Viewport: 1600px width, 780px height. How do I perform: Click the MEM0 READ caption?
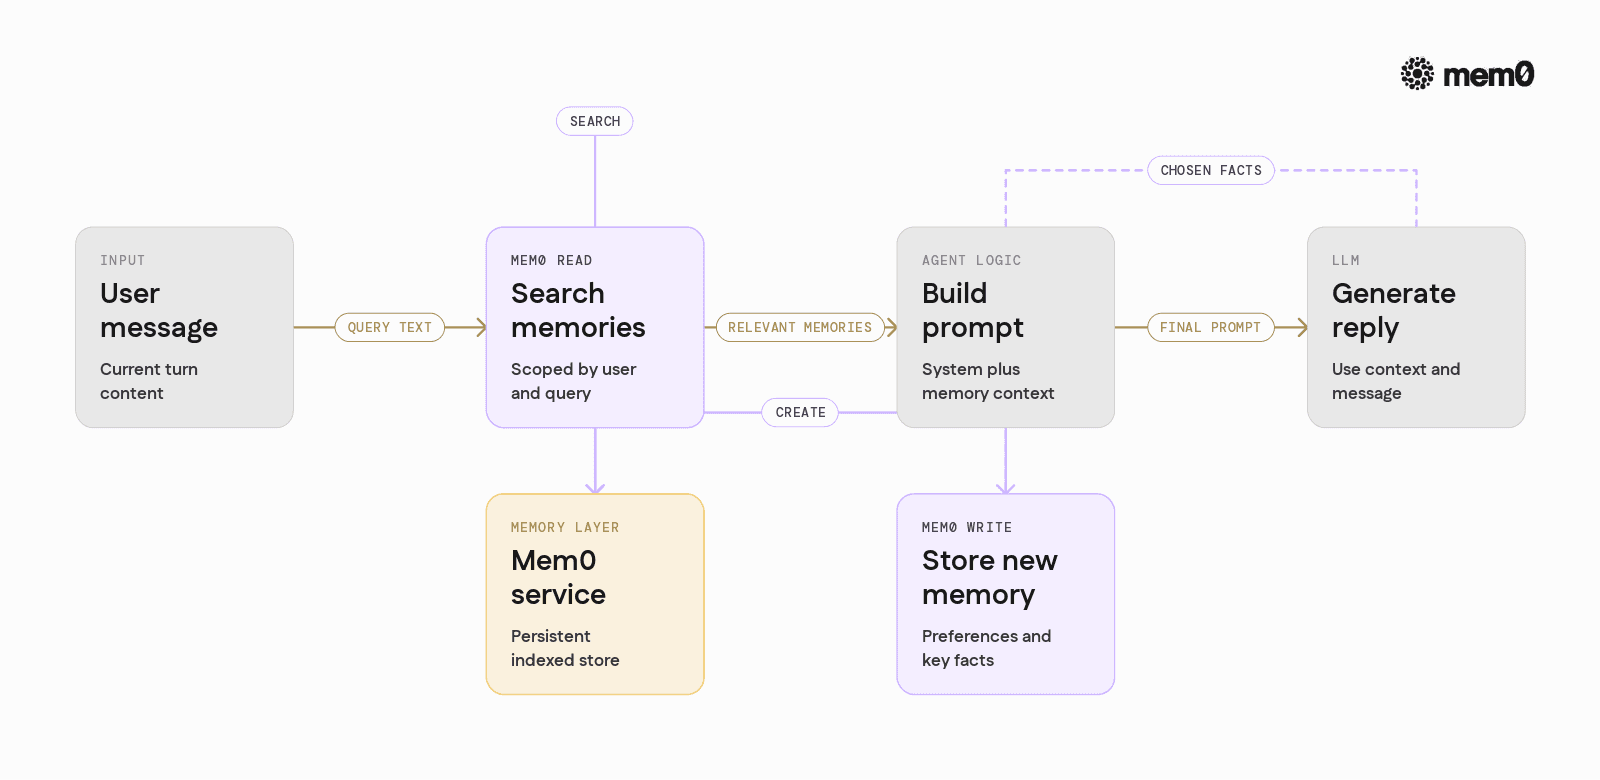(552, 260)
